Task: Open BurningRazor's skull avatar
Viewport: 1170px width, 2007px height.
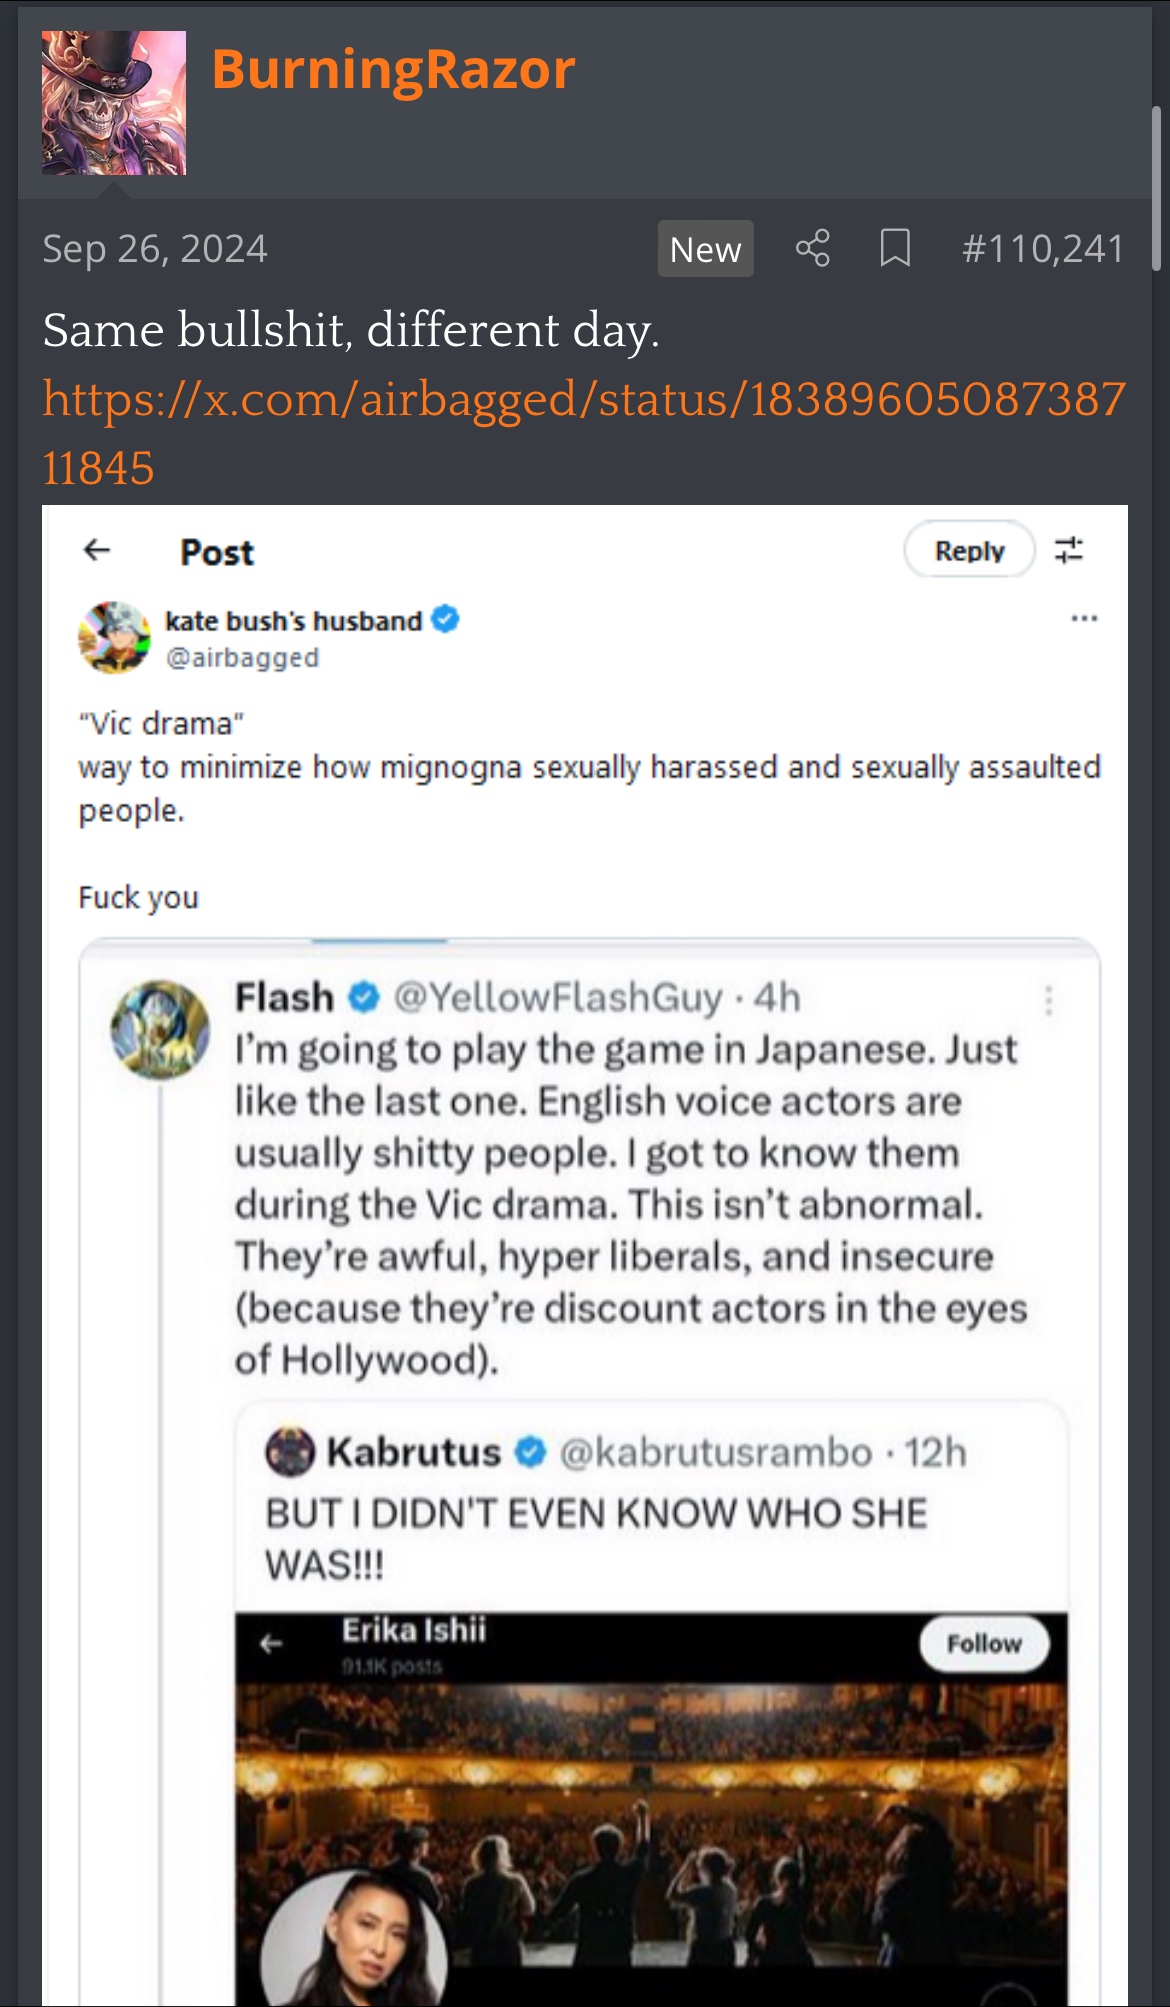Action: click(x=114, y=103)
